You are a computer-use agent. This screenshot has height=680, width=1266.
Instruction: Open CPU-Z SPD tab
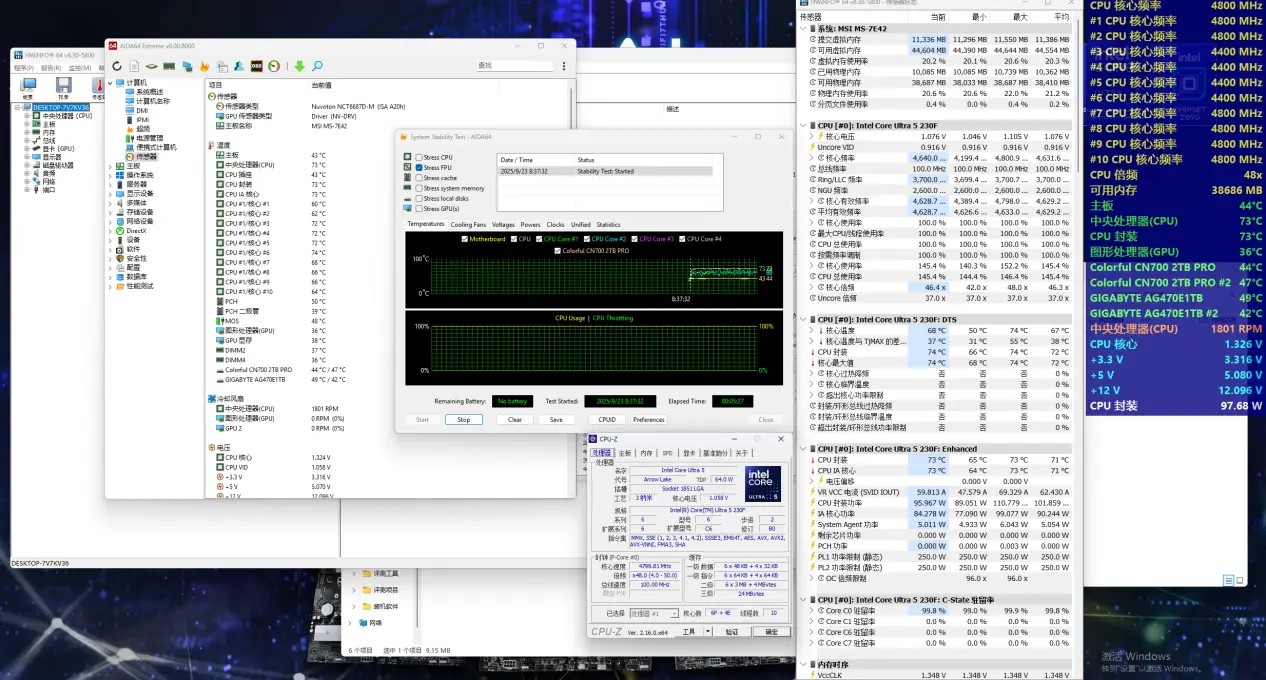click(x=667, y=453)
